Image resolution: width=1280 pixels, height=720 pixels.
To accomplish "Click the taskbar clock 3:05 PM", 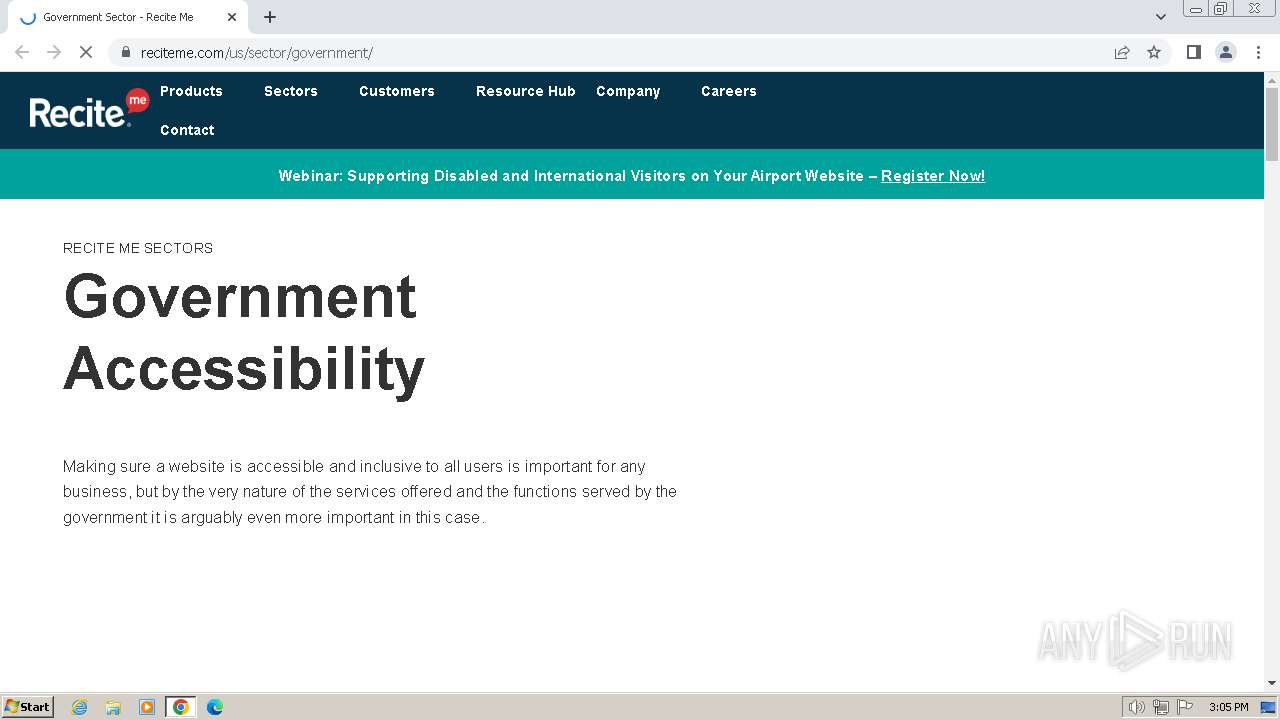I will click(x=1229, y=707).
